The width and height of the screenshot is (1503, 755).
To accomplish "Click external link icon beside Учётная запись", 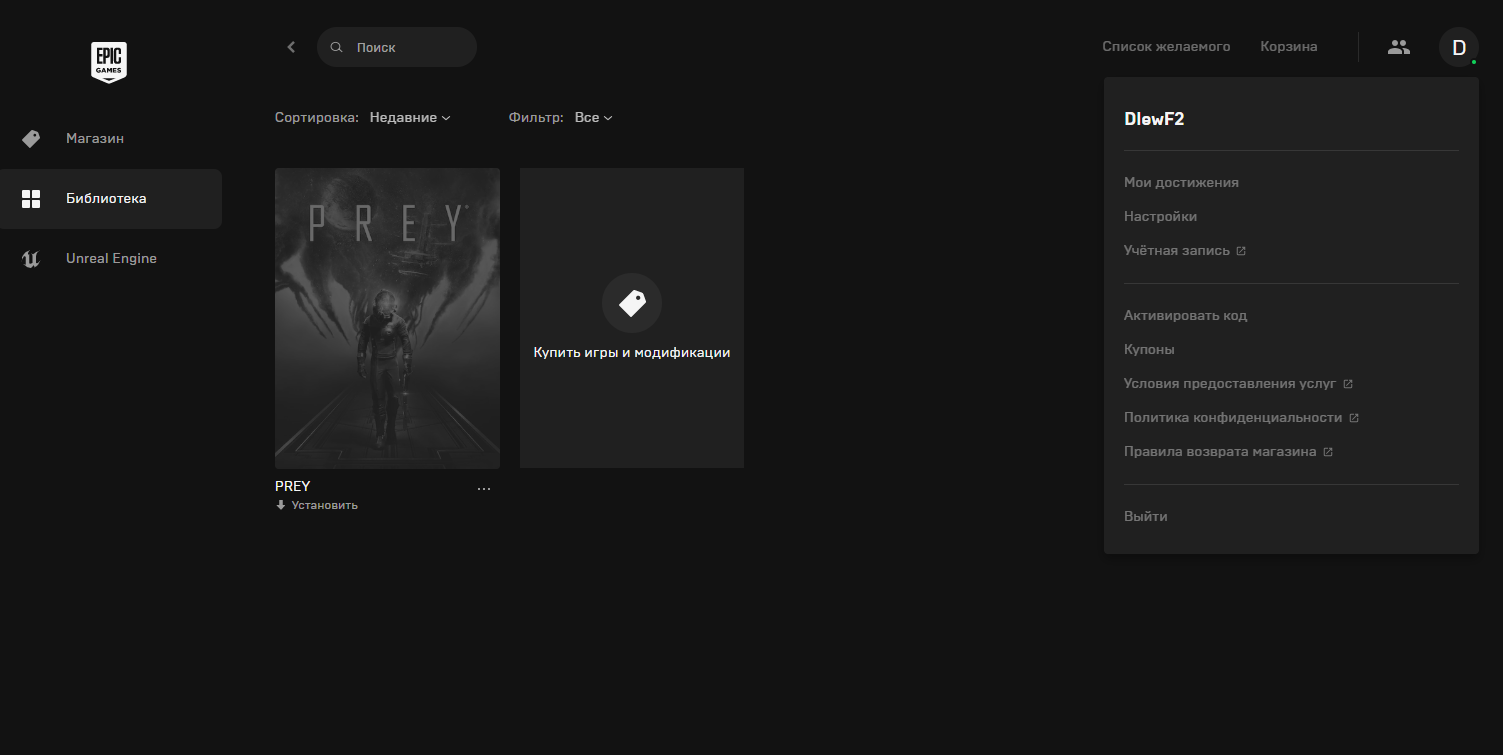I will click(1241, 251).
